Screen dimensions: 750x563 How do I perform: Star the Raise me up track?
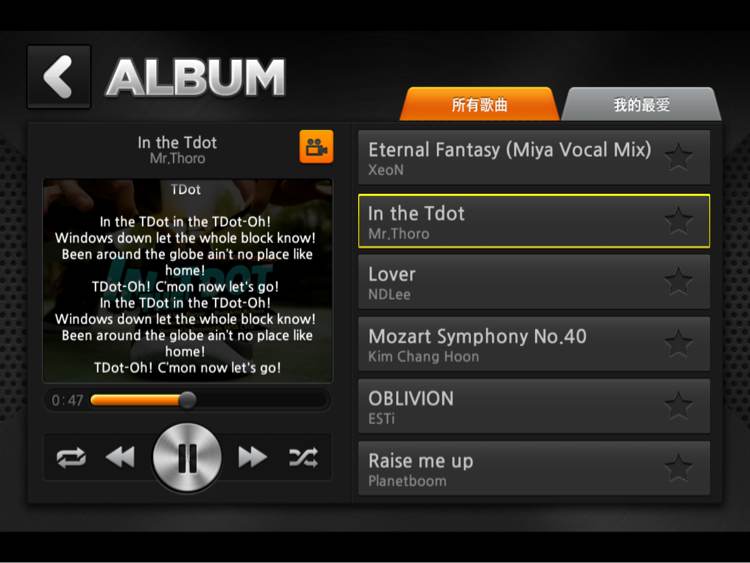(x=678, y=467)
